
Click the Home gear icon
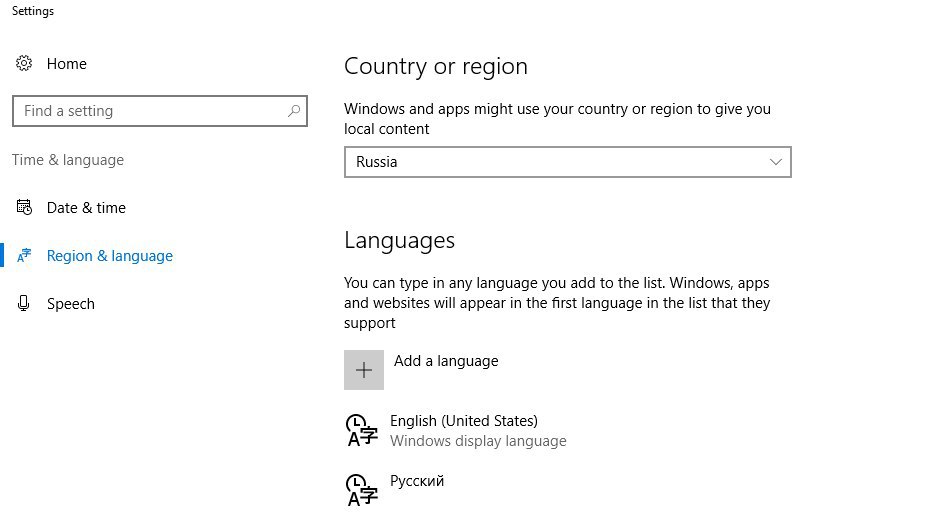click(x=24, y=63)
